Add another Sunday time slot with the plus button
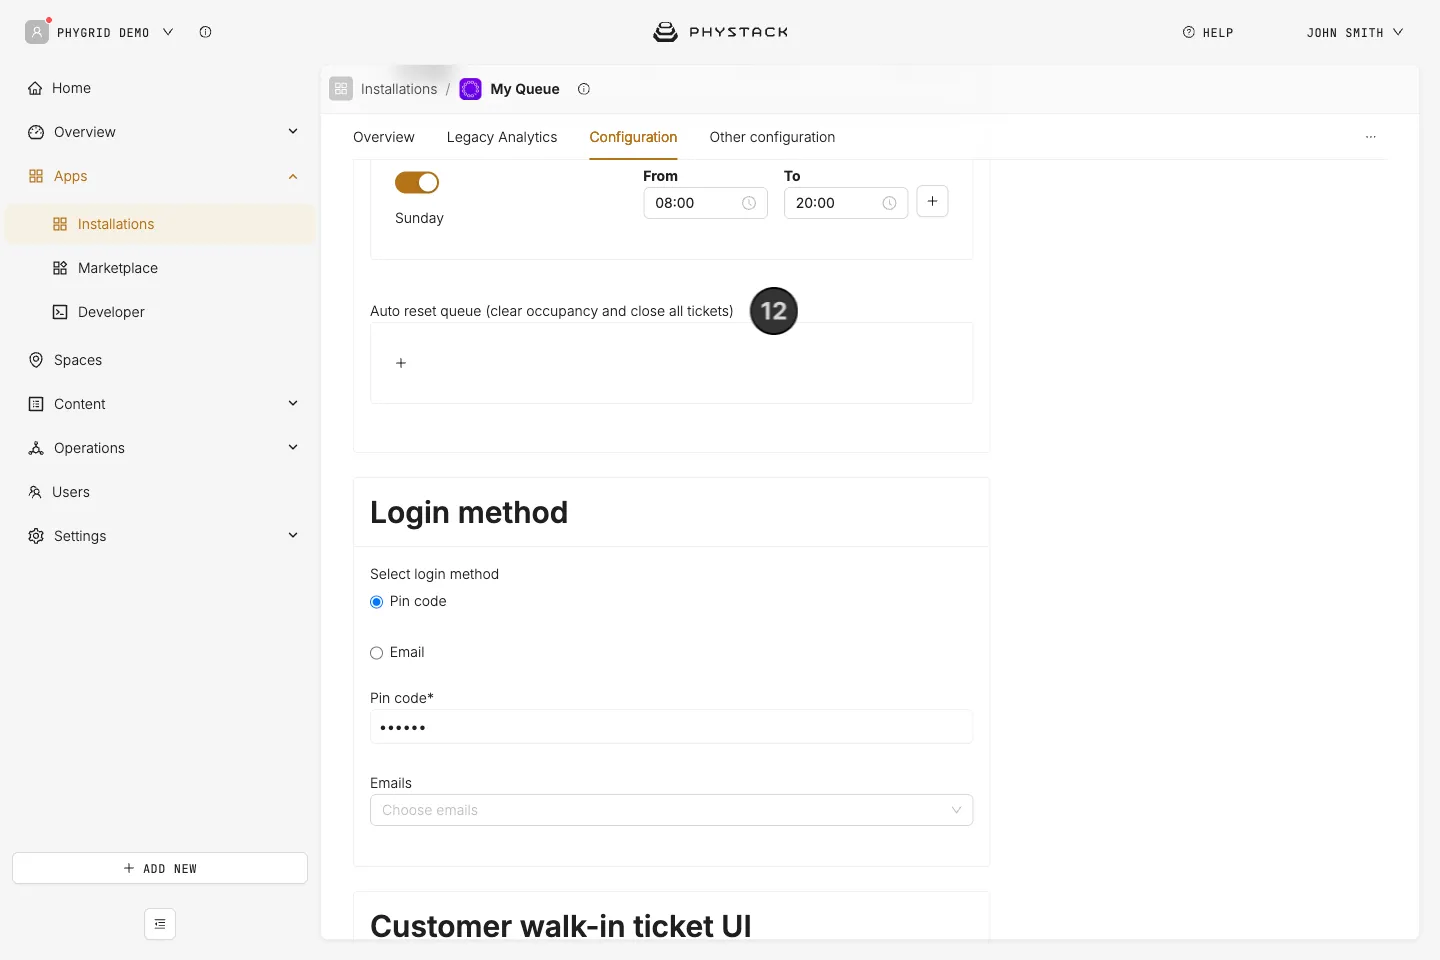 click(932, 202)
